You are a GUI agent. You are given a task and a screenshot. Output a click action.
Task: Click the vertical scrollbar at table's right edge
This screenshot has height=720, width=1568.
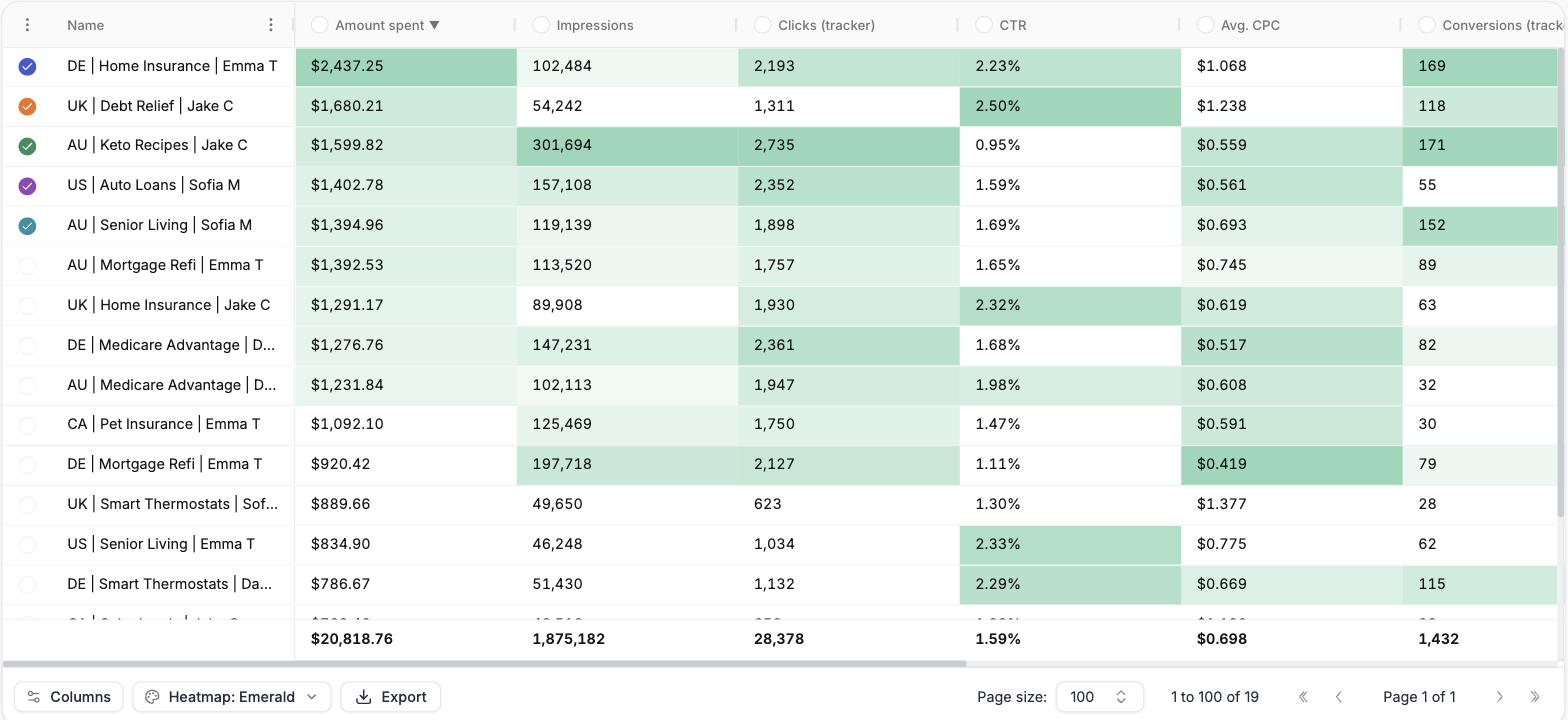pos(1562,282)
